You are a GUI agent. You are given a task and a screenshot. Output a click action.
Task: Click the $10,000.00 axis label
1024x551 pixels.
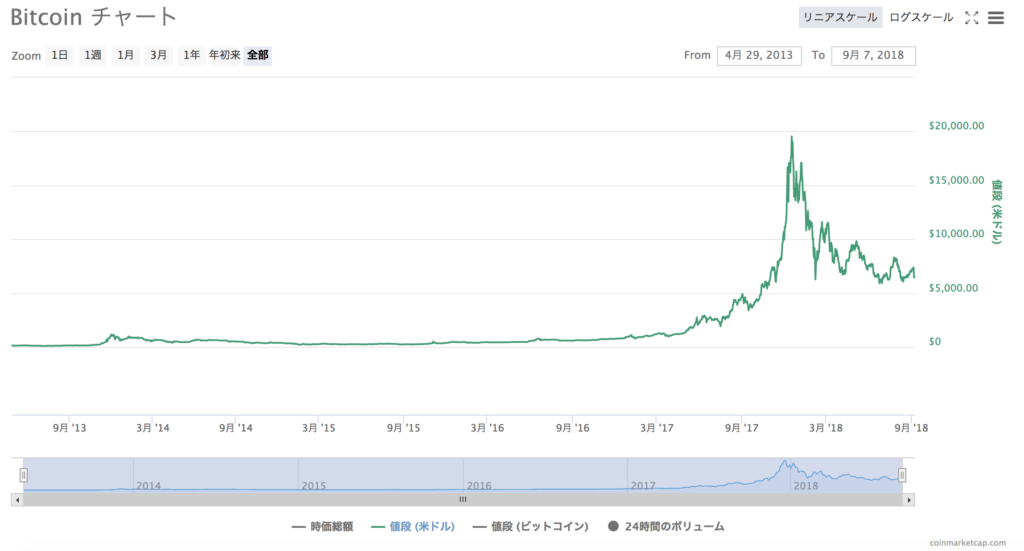[956, 234]
